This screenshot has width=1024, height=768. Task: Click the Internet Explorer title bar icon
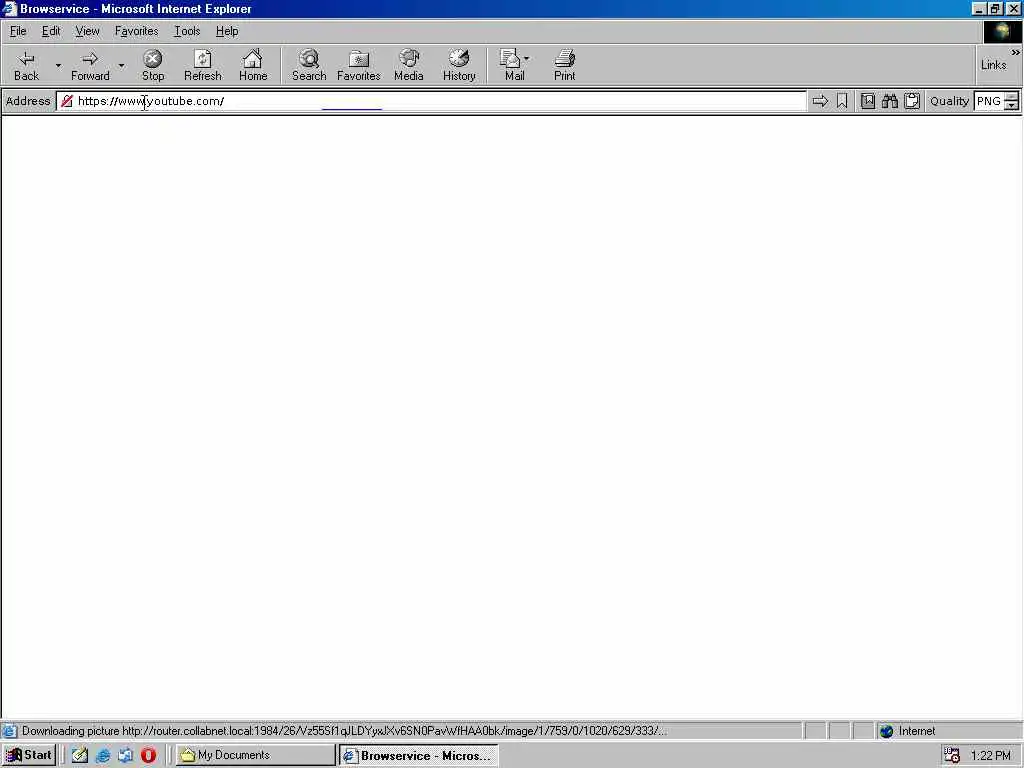coord(9,8)
